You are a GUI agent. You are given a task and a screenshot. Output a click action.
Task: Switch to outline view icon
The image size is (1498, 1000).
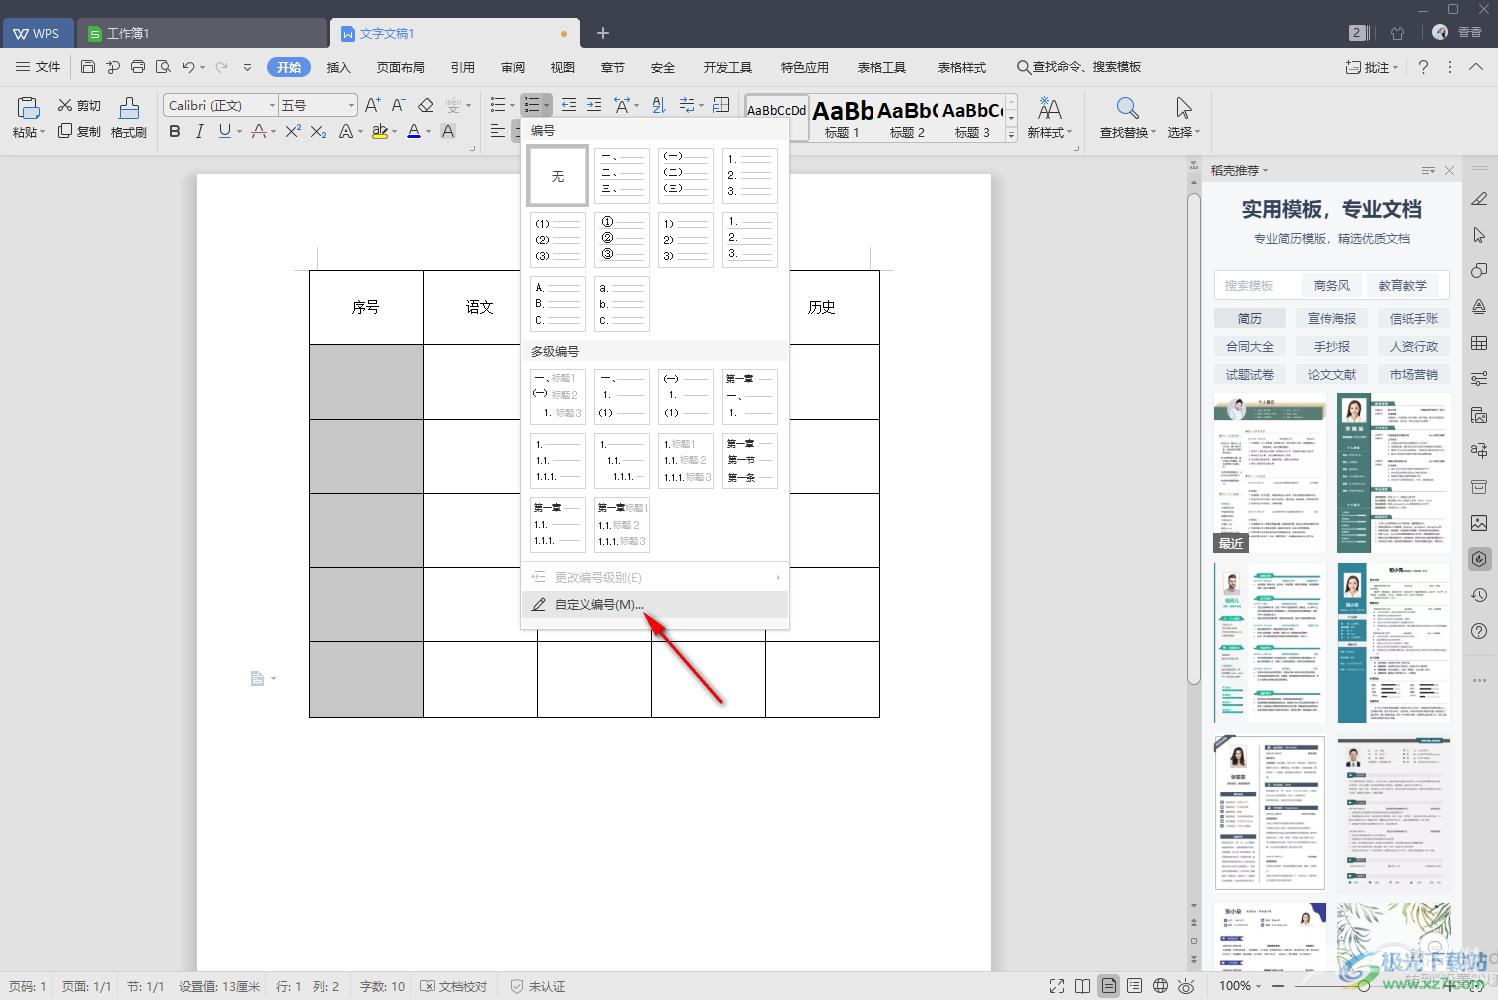pyautogui.click(x=1134, y=986)
